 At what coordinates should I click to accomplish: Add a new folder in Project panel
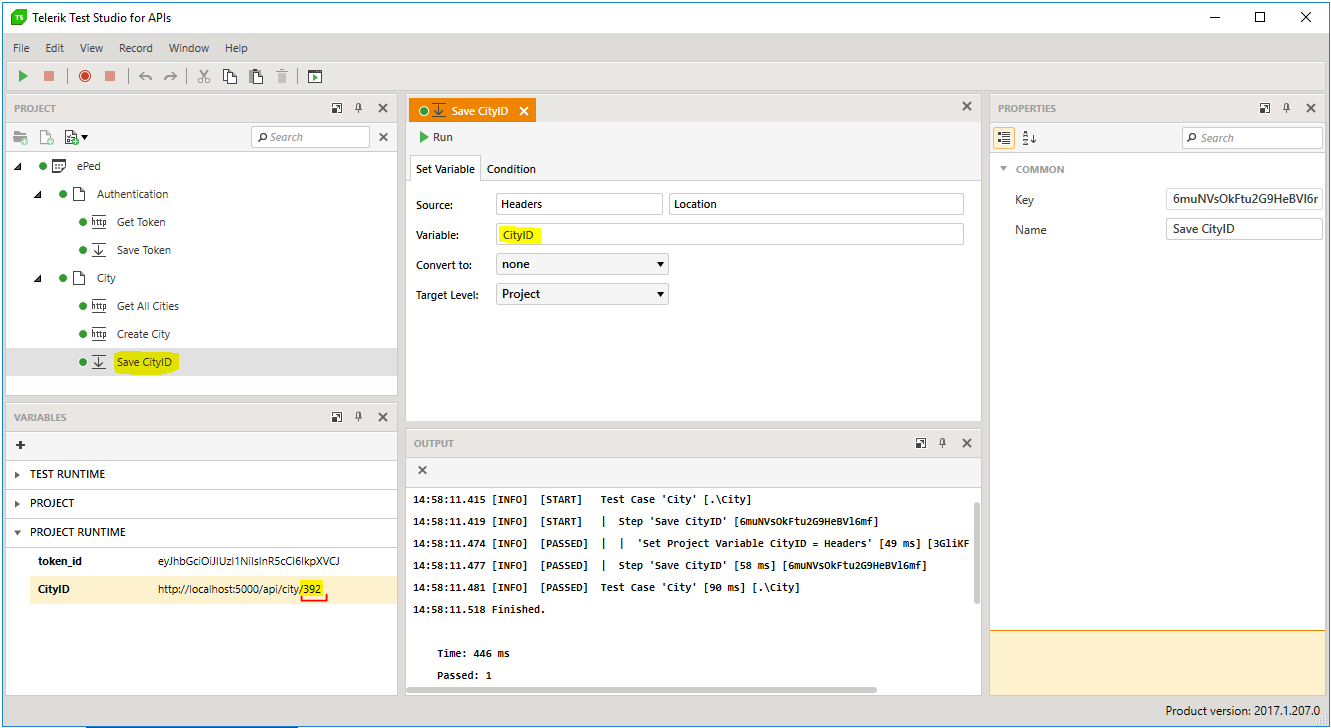21,137
